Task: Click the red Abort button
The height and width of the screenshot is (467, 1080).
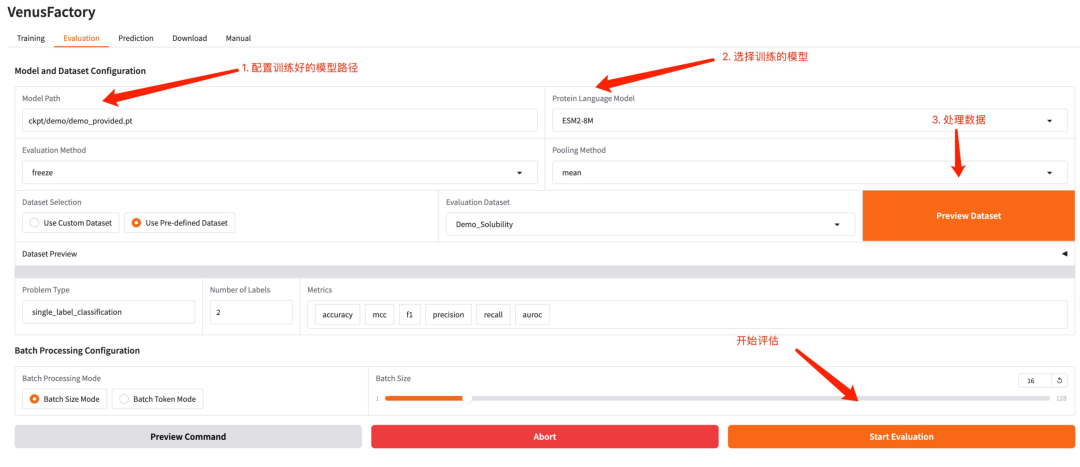Action: point(544,437)
